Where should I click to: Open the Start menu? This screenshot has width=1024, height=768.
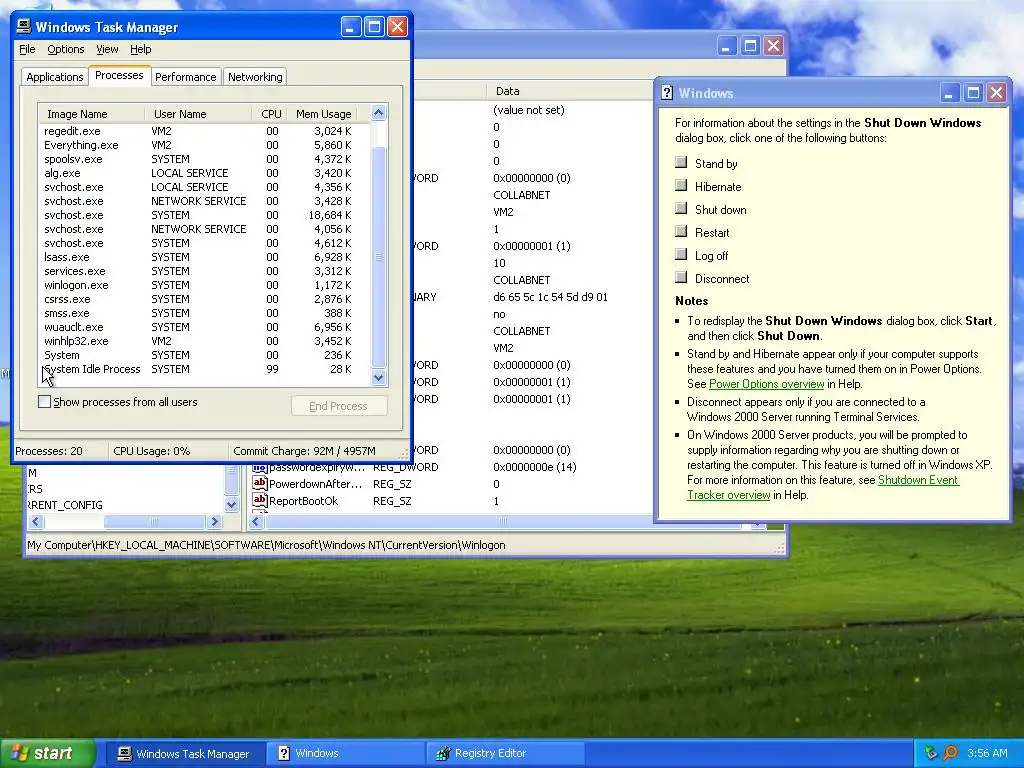46,753
